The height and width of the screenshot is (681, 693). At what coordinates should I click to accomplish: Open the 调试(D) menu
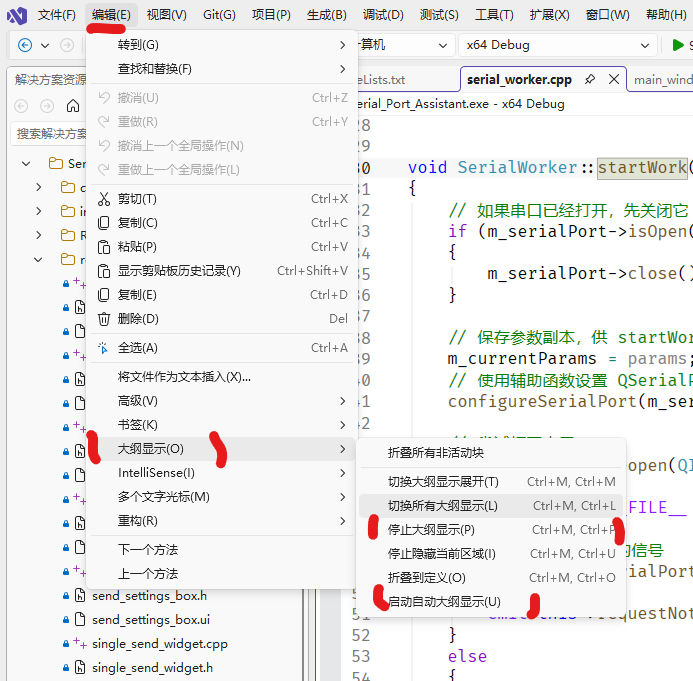383,15
